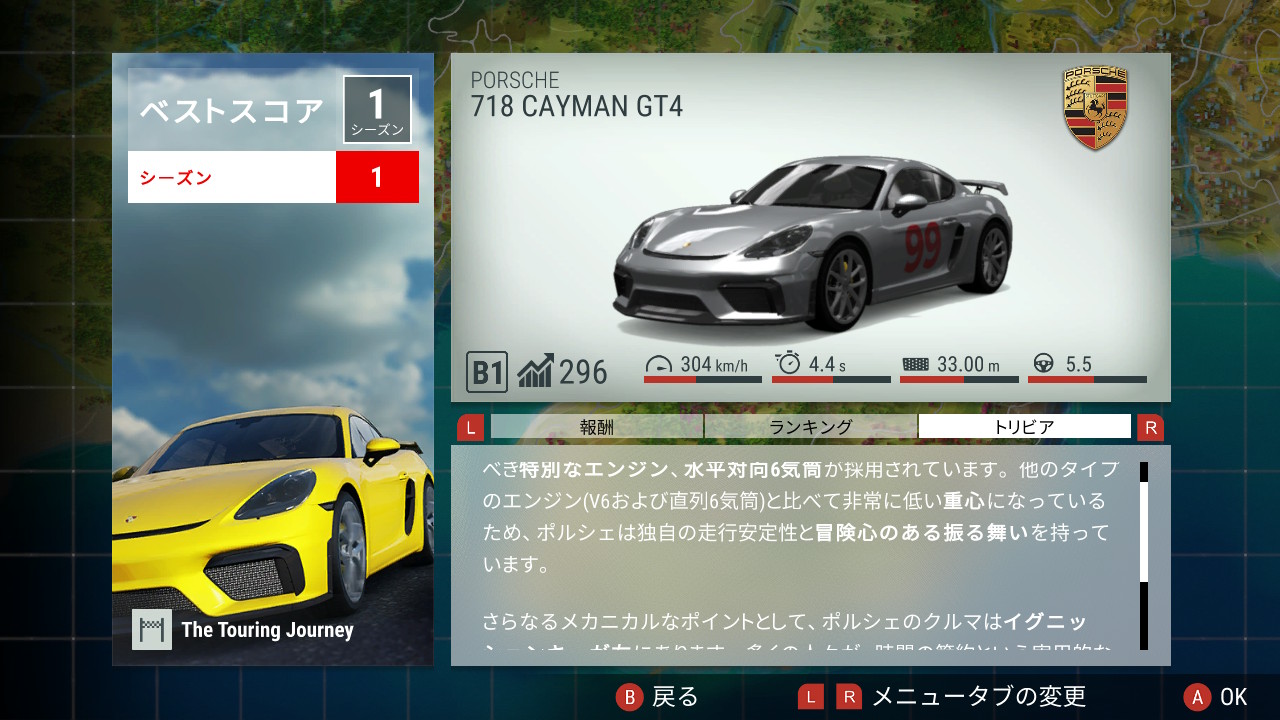Click the performance rating chart icon
Image resolution: width=1280 pixels, height=720 pixels.
point(535,372)
